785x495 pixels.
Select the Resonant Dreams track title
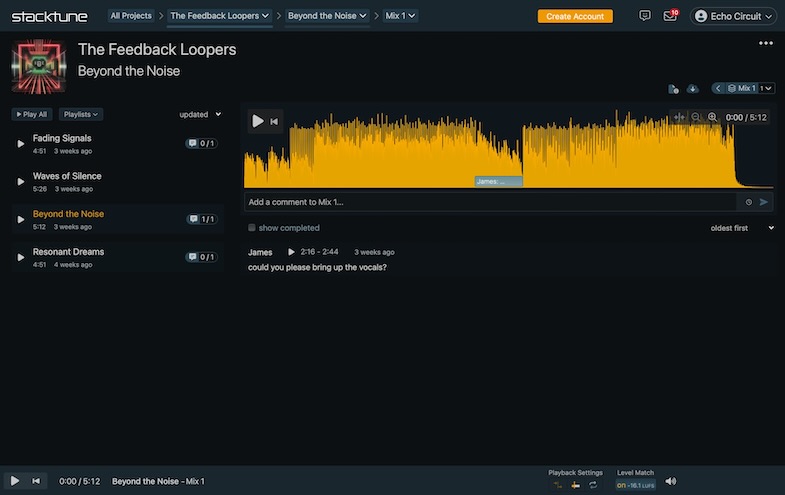(68, 252)
